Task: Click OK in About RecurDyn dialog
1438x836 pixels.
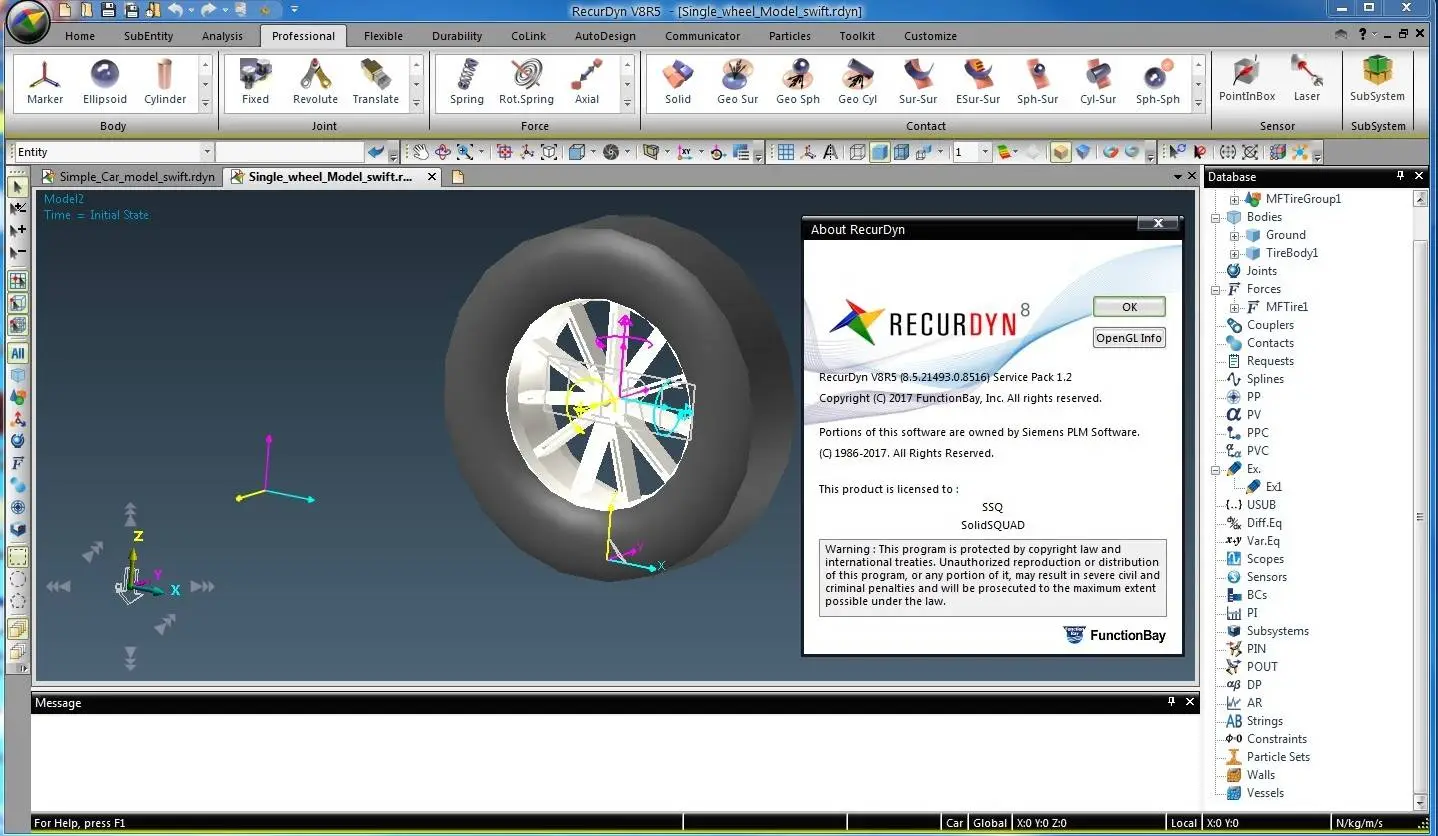Action: pos(1129,307)
